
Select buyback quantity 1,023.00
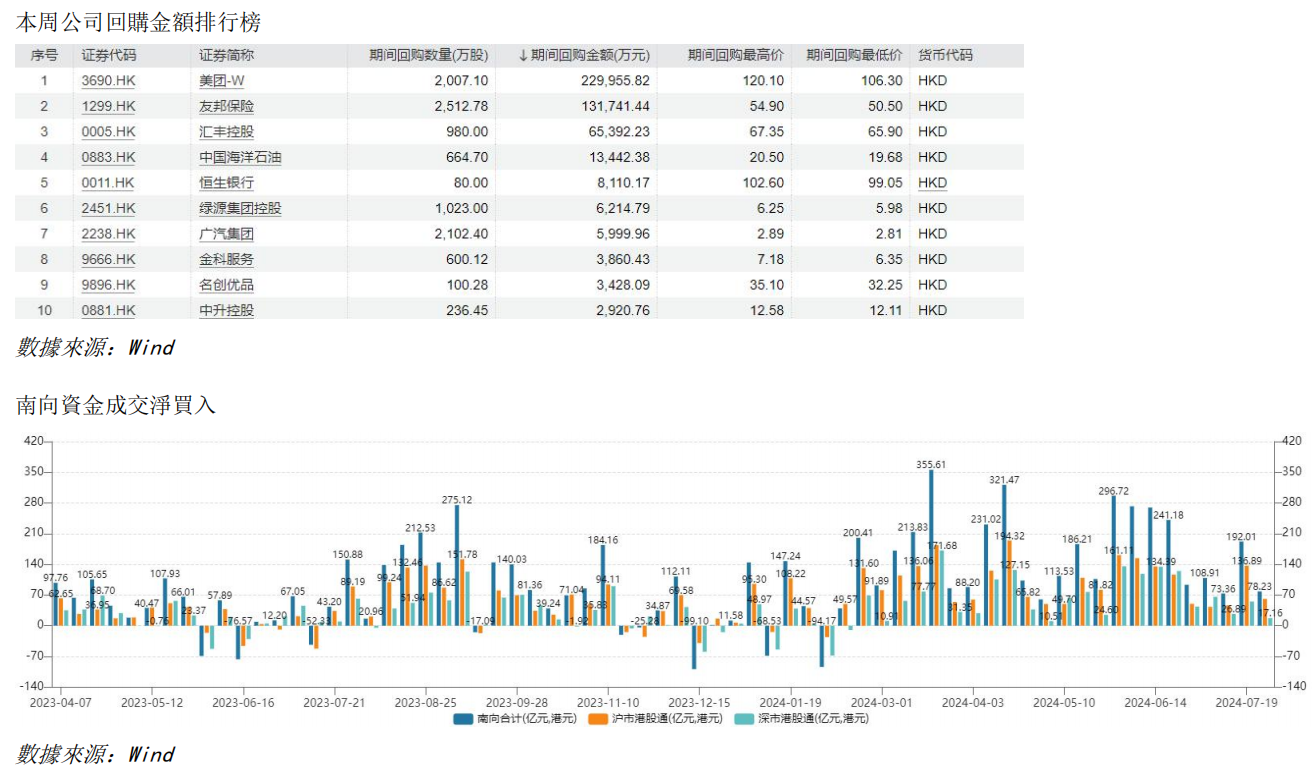pyautogui.click(x=460, y=208)
